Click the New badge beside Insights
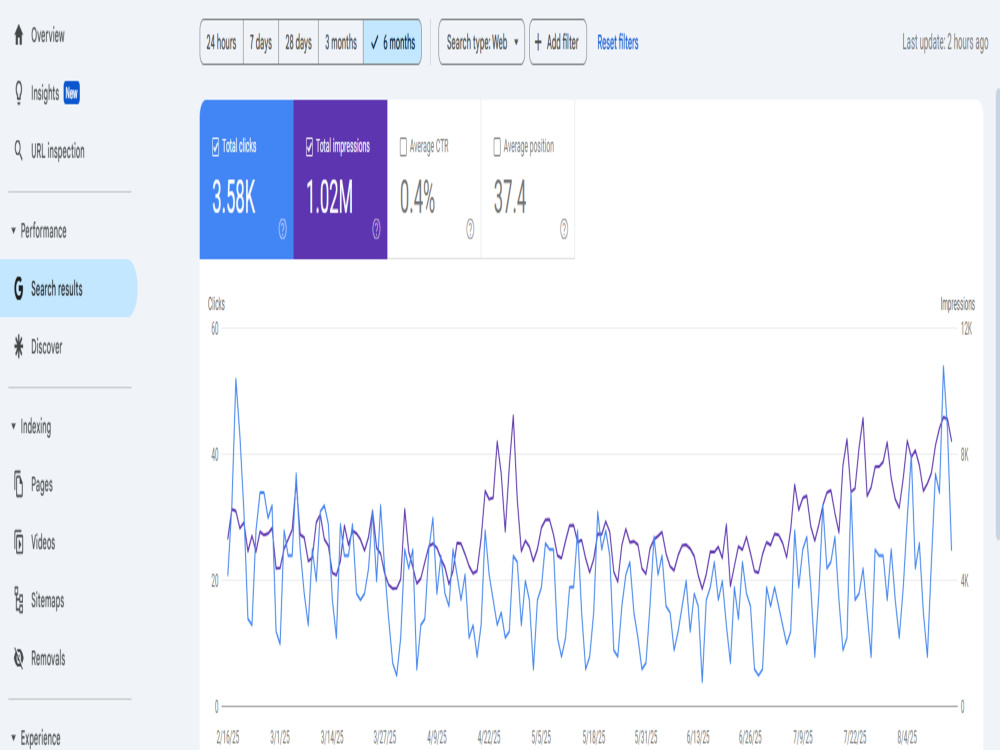1000x750 pixels. [71, 93]
